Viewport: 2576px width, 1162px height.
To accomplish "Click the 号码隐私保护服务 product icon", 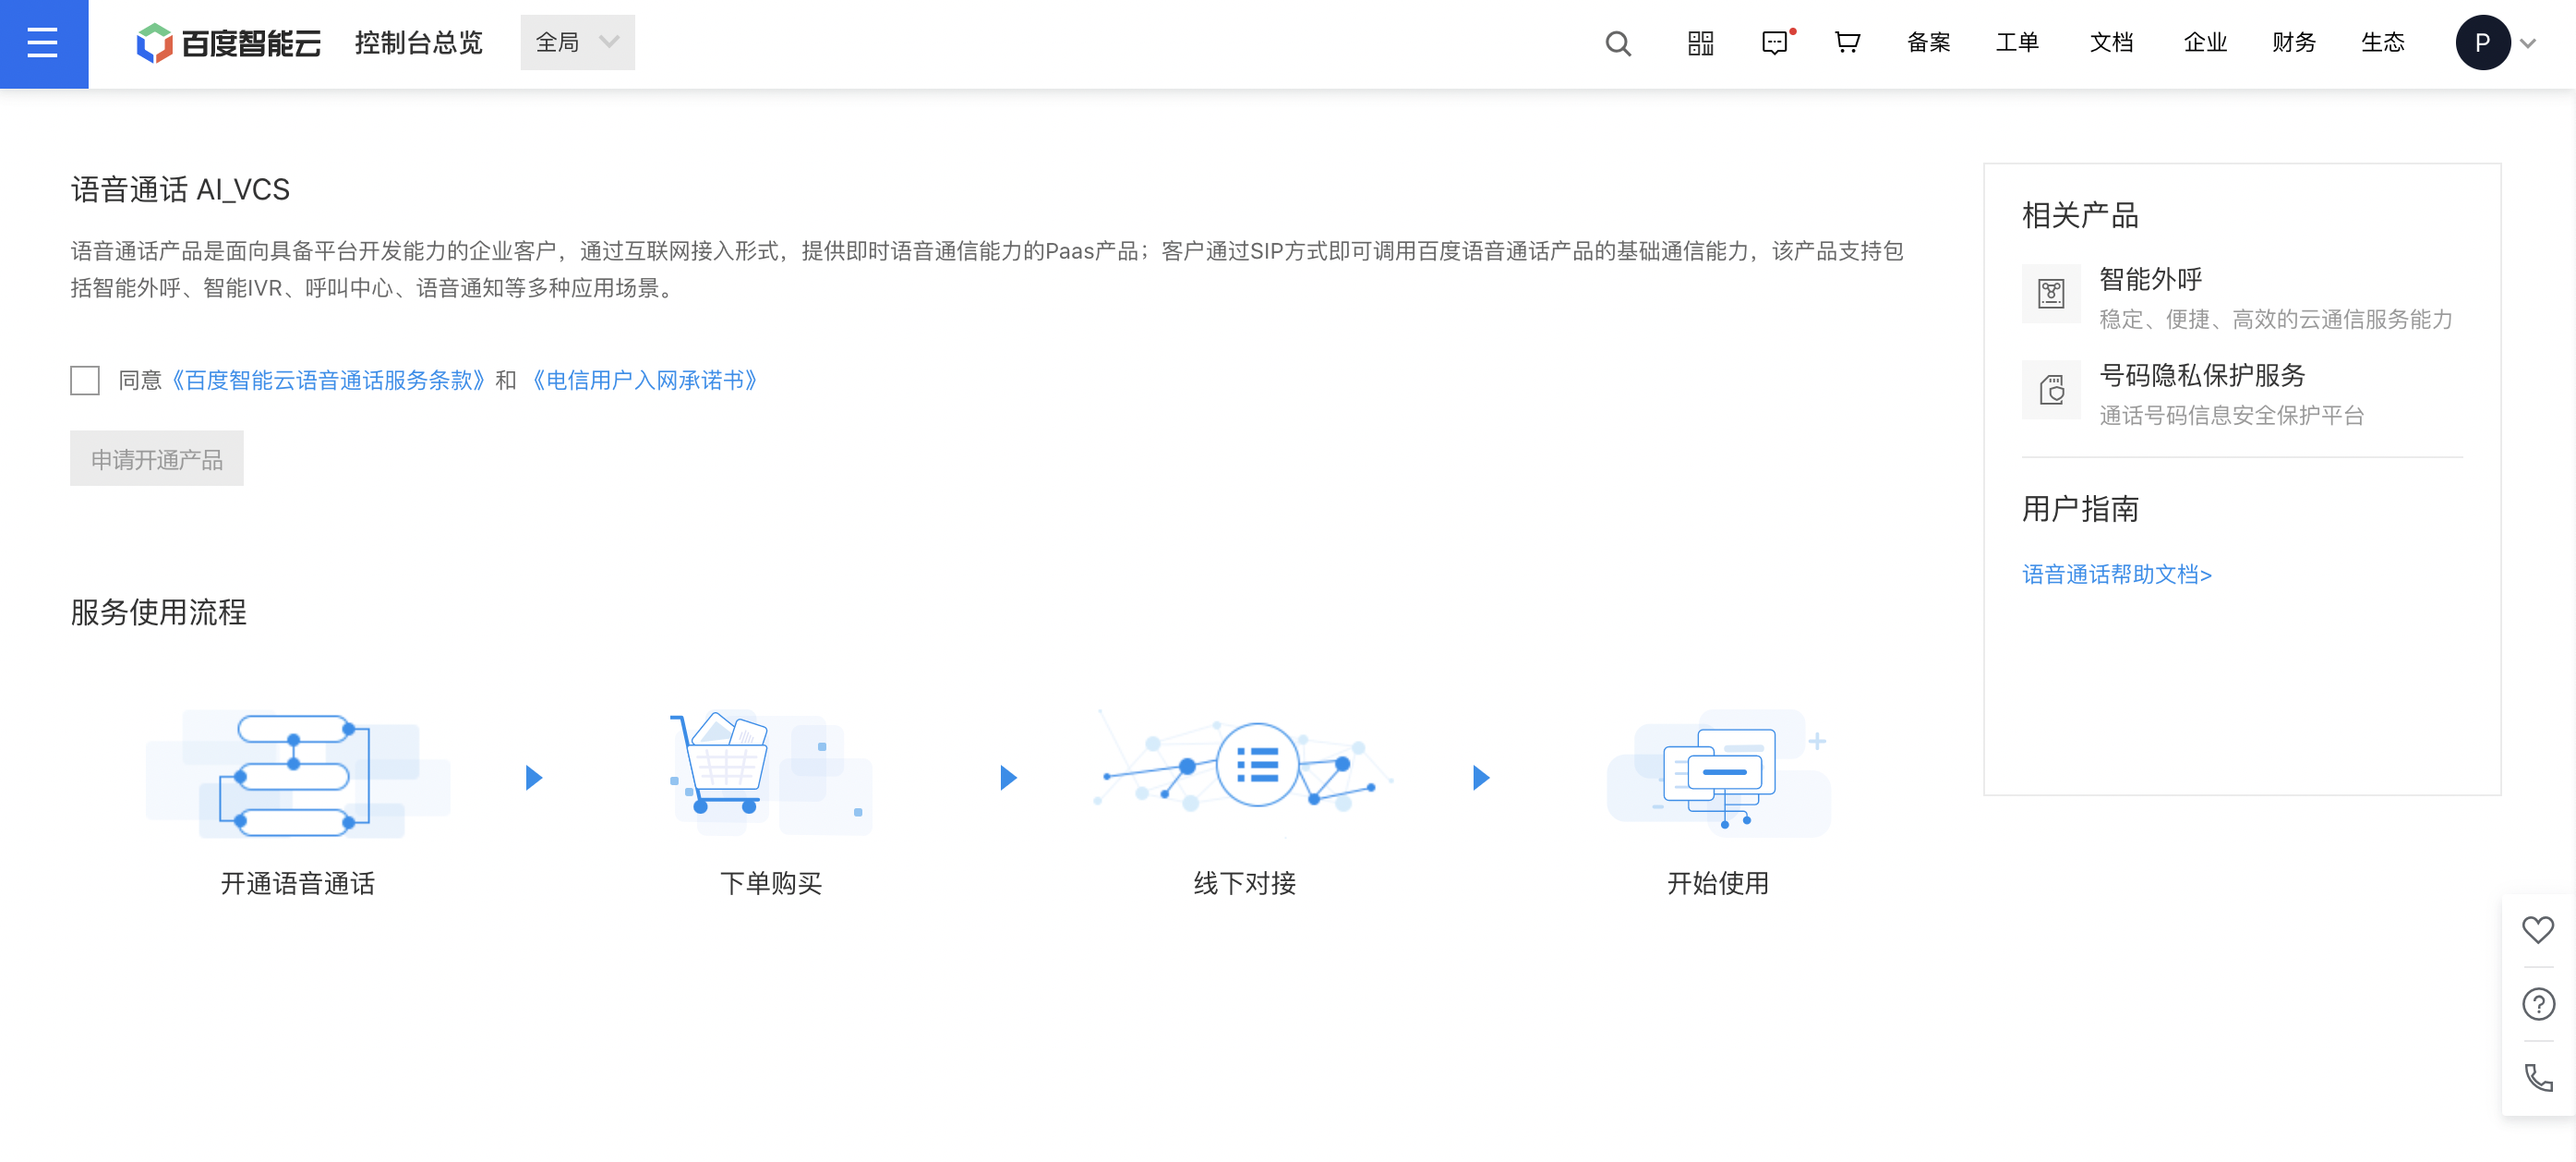I will [x=2051, y=390].
